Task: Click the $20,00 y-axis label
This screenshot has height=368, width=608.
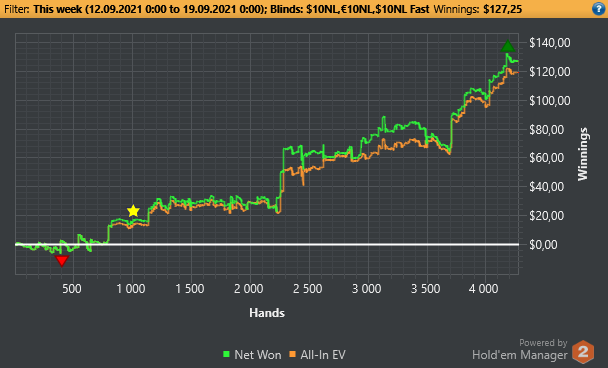Action: [547, 216]
